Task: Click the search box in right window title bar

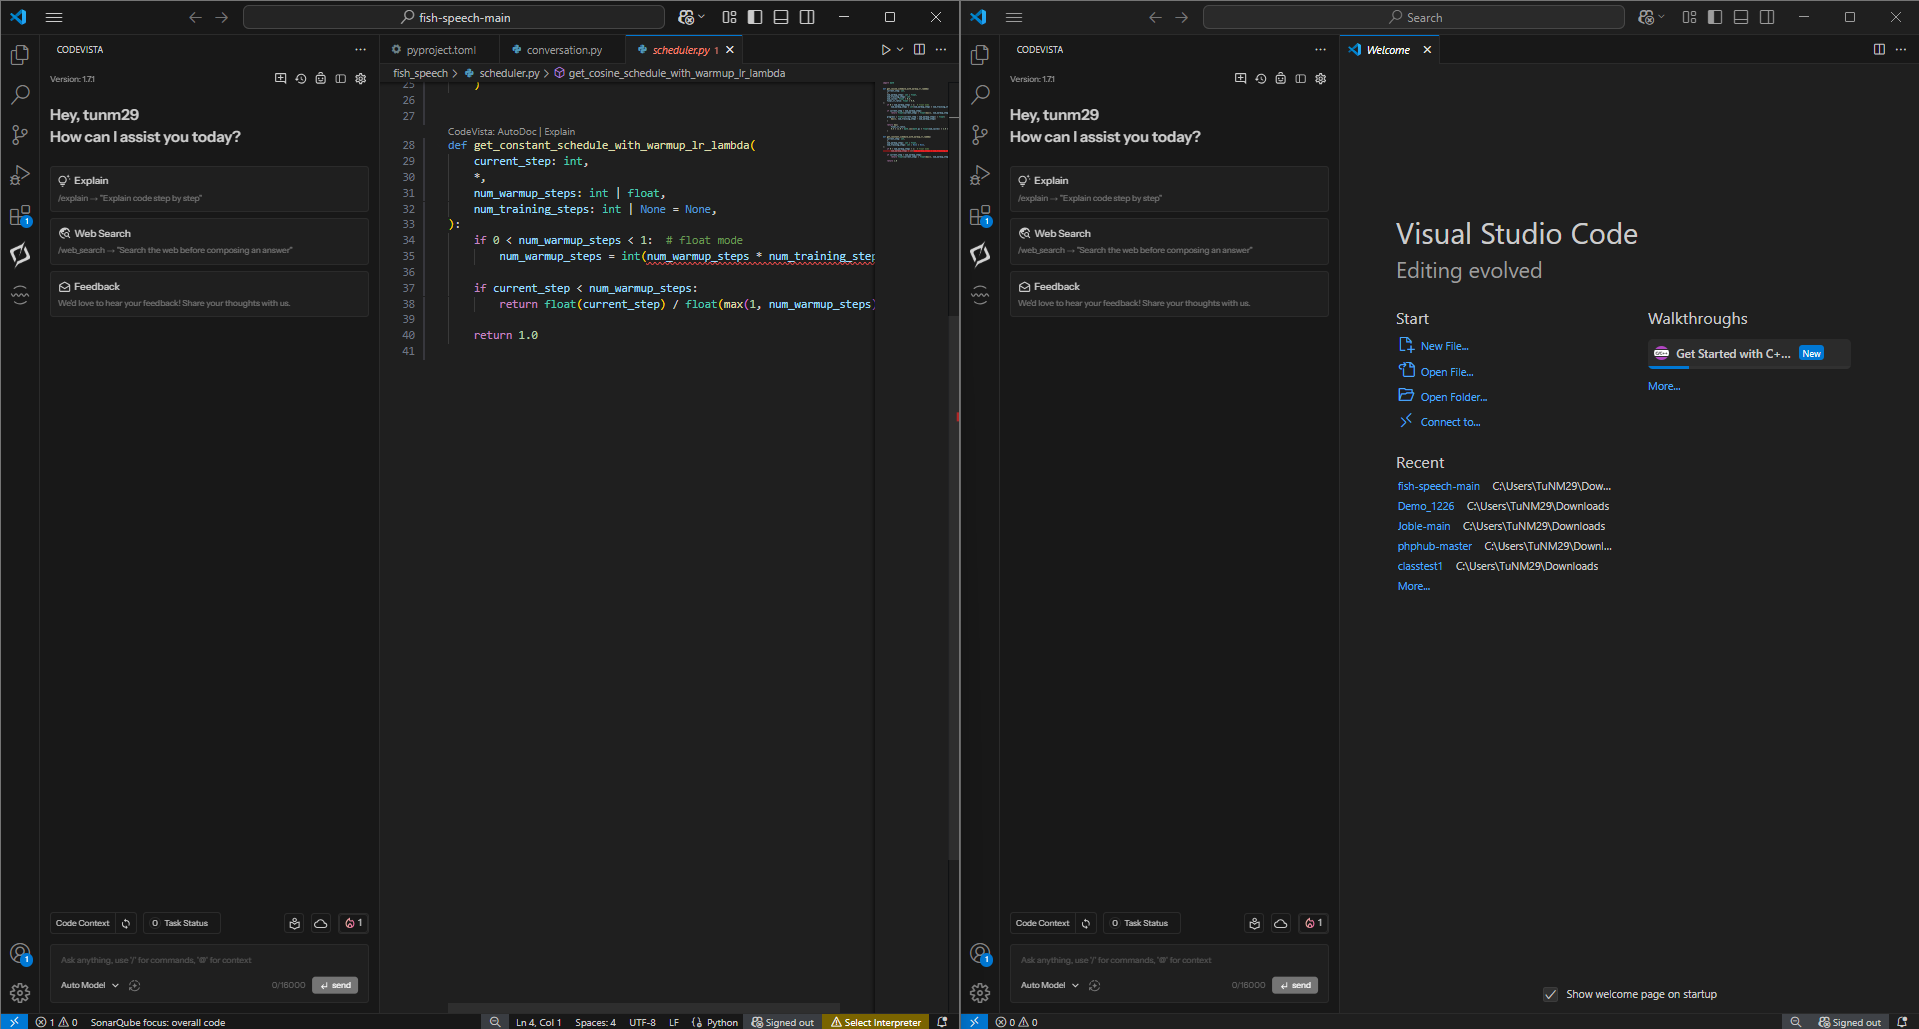Action: (x=1414, y=17)
